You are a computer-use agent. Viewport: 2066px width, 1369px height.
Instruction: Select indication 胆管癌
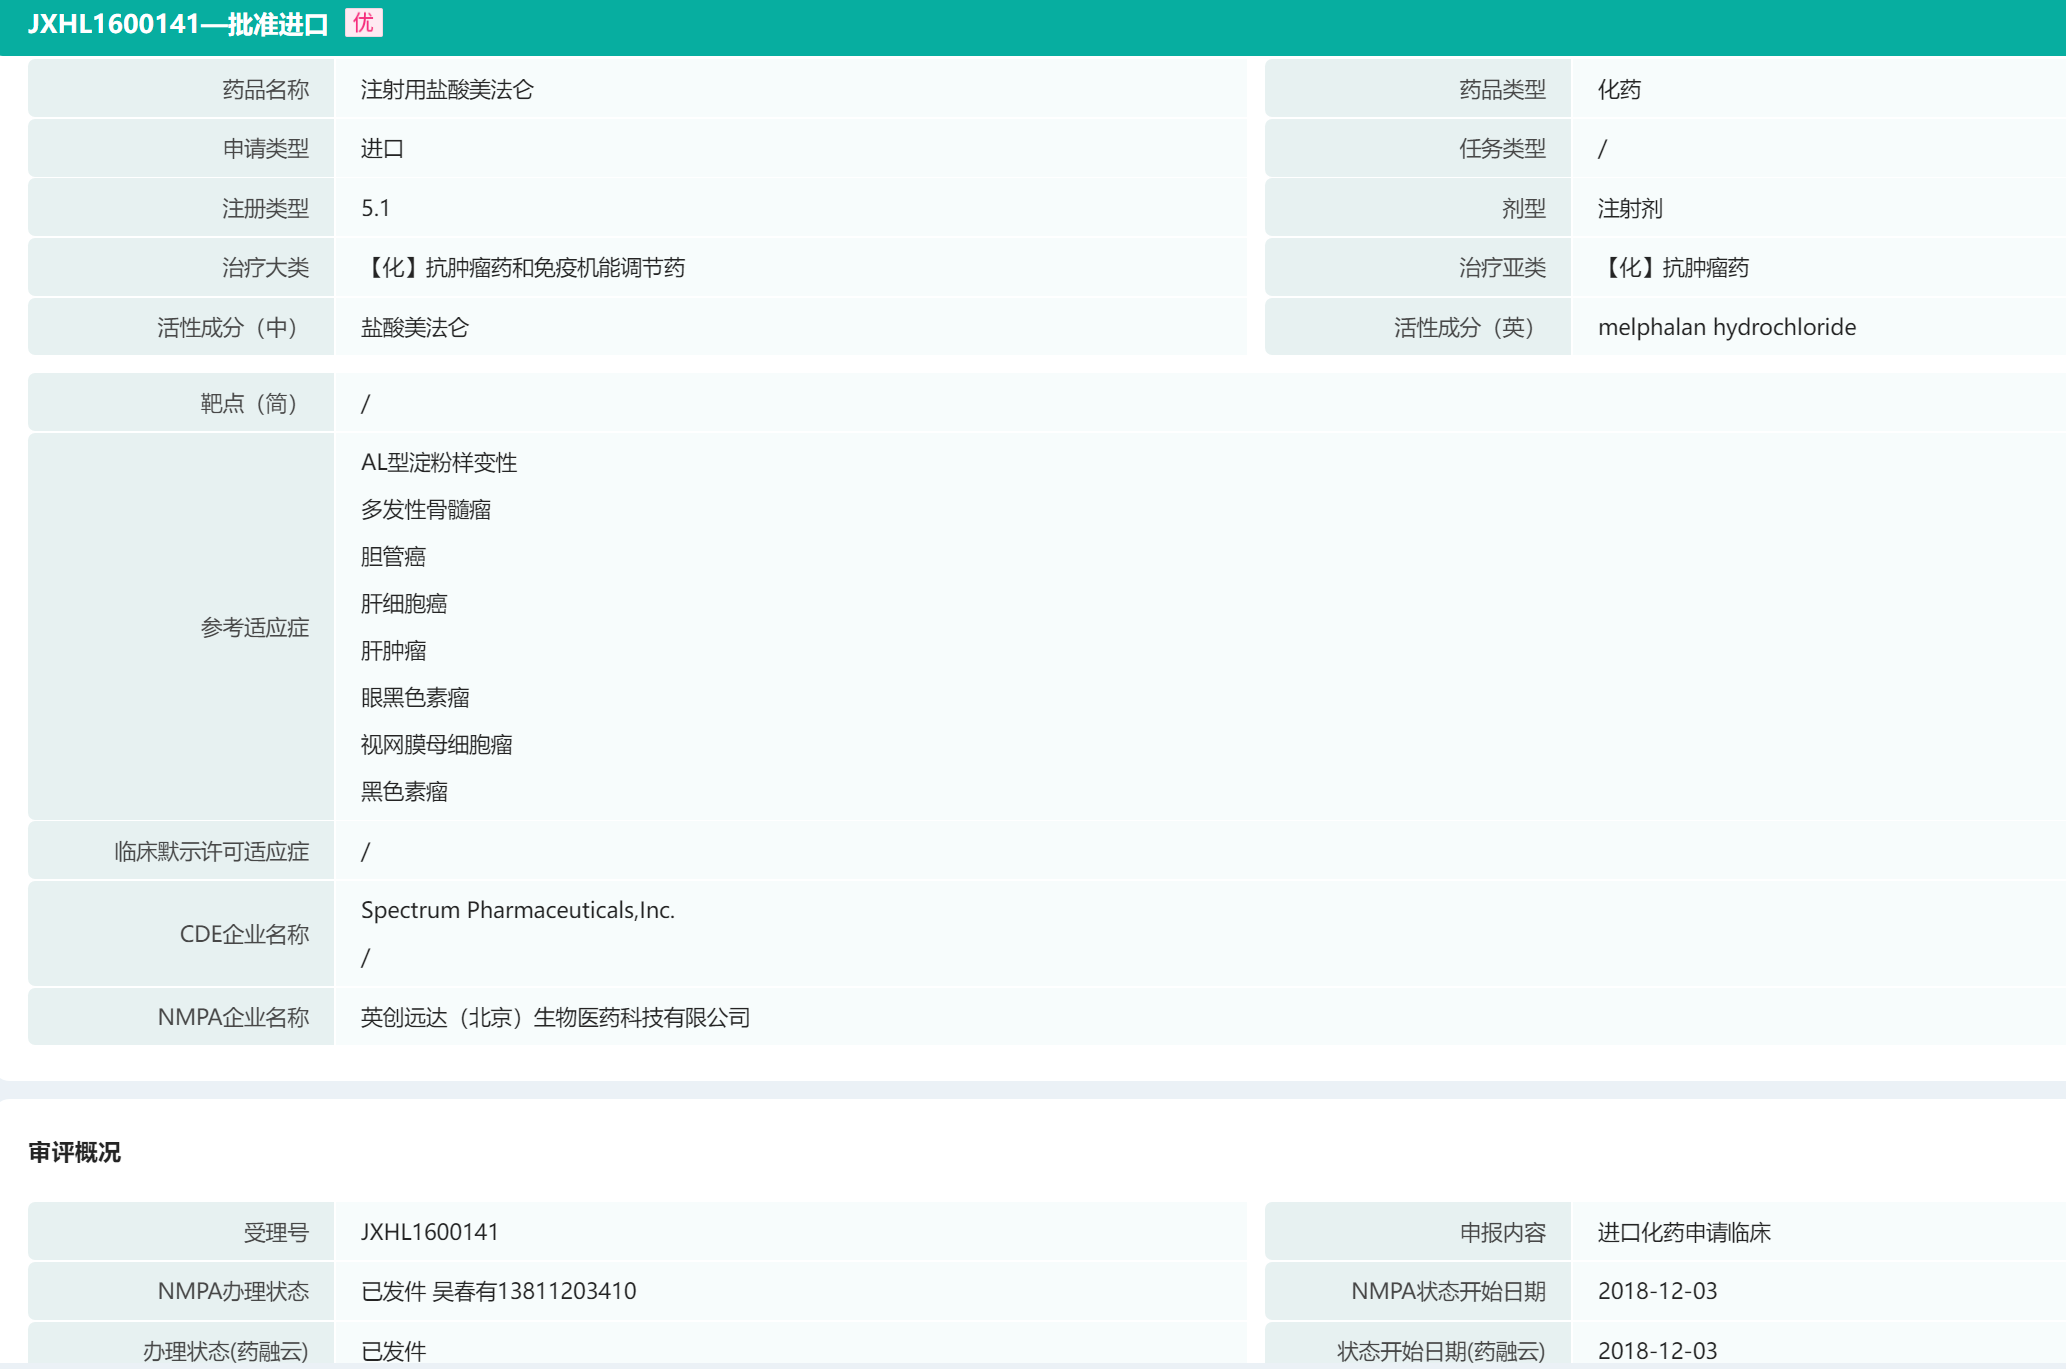pos(393,557)
